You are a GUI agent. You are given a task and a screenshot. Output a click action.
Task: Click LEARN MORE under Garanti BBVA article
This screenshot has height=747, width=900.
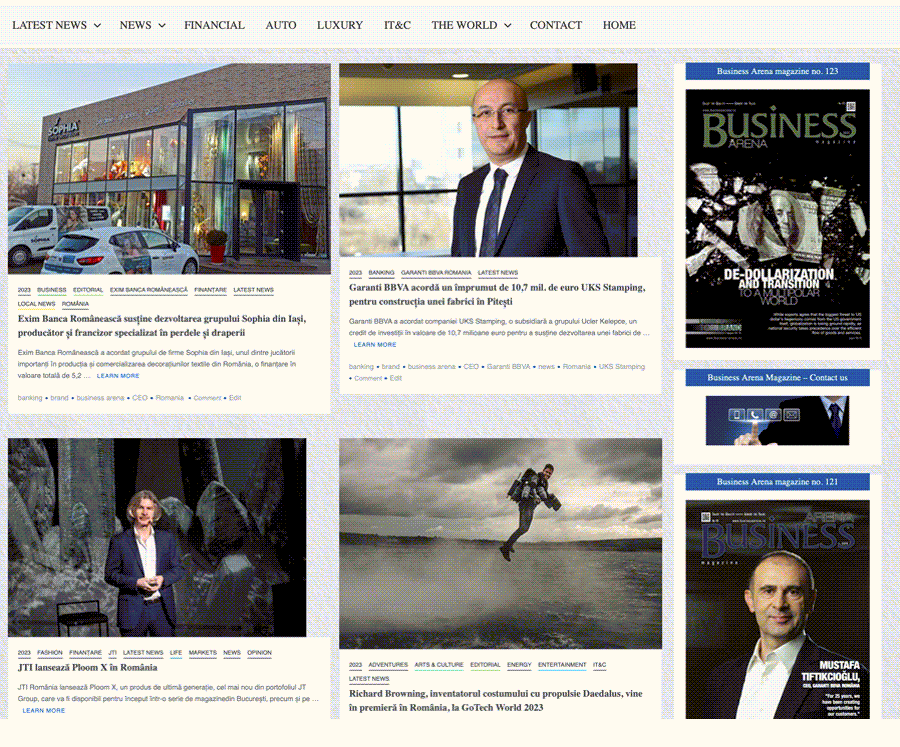375,345
